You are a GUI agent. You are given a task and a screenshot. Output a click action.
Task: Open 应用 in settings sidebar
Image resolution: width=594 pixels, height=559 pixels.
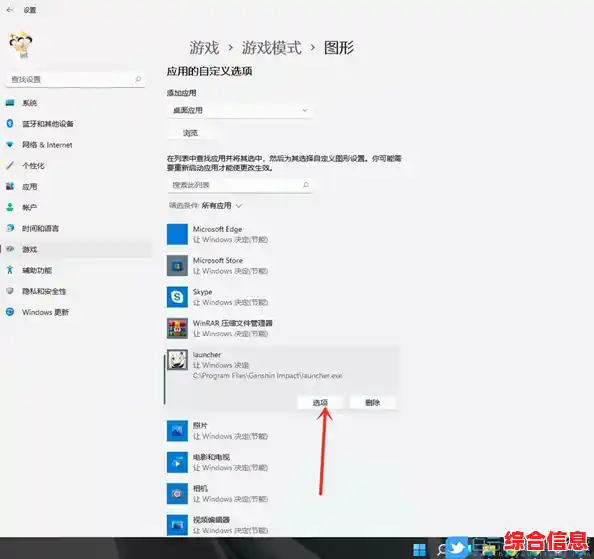(x=30, y=186)
